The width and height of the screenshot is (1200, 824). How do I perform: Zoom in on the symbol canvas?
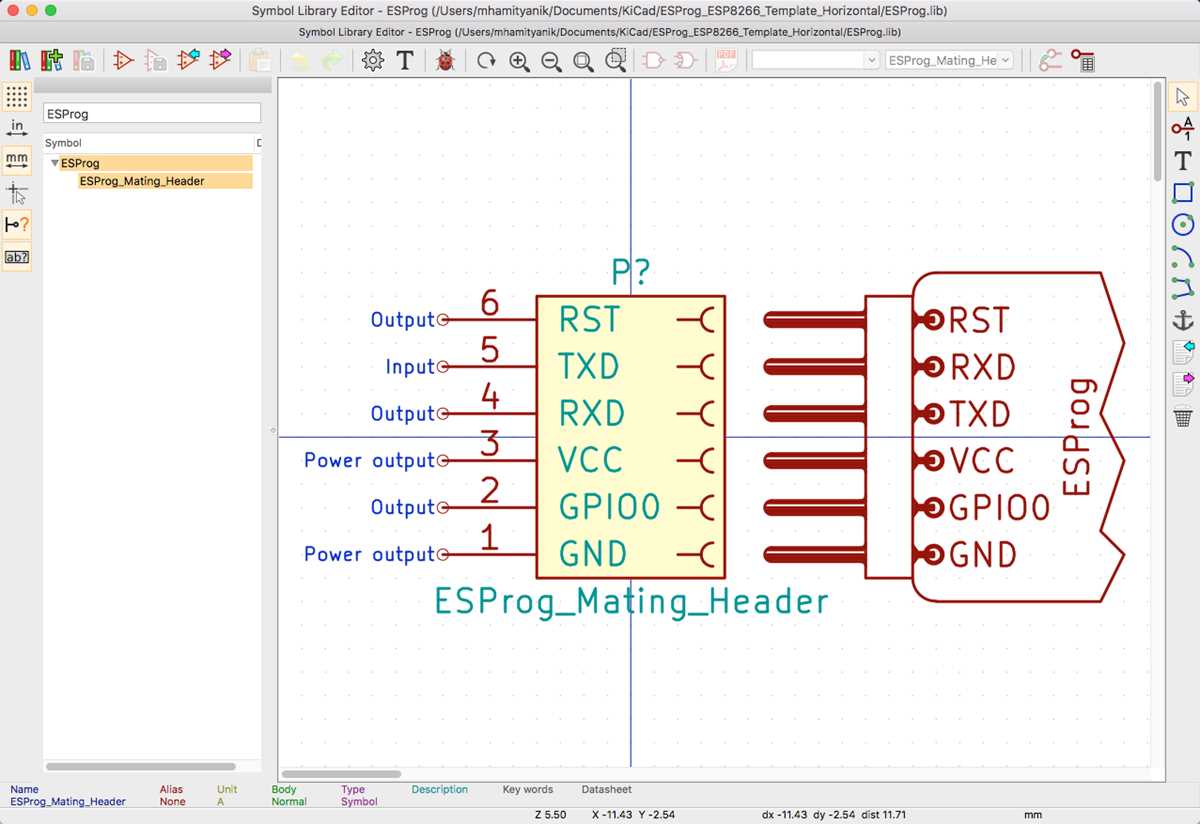pyautogui.click(x=519, y=60)
